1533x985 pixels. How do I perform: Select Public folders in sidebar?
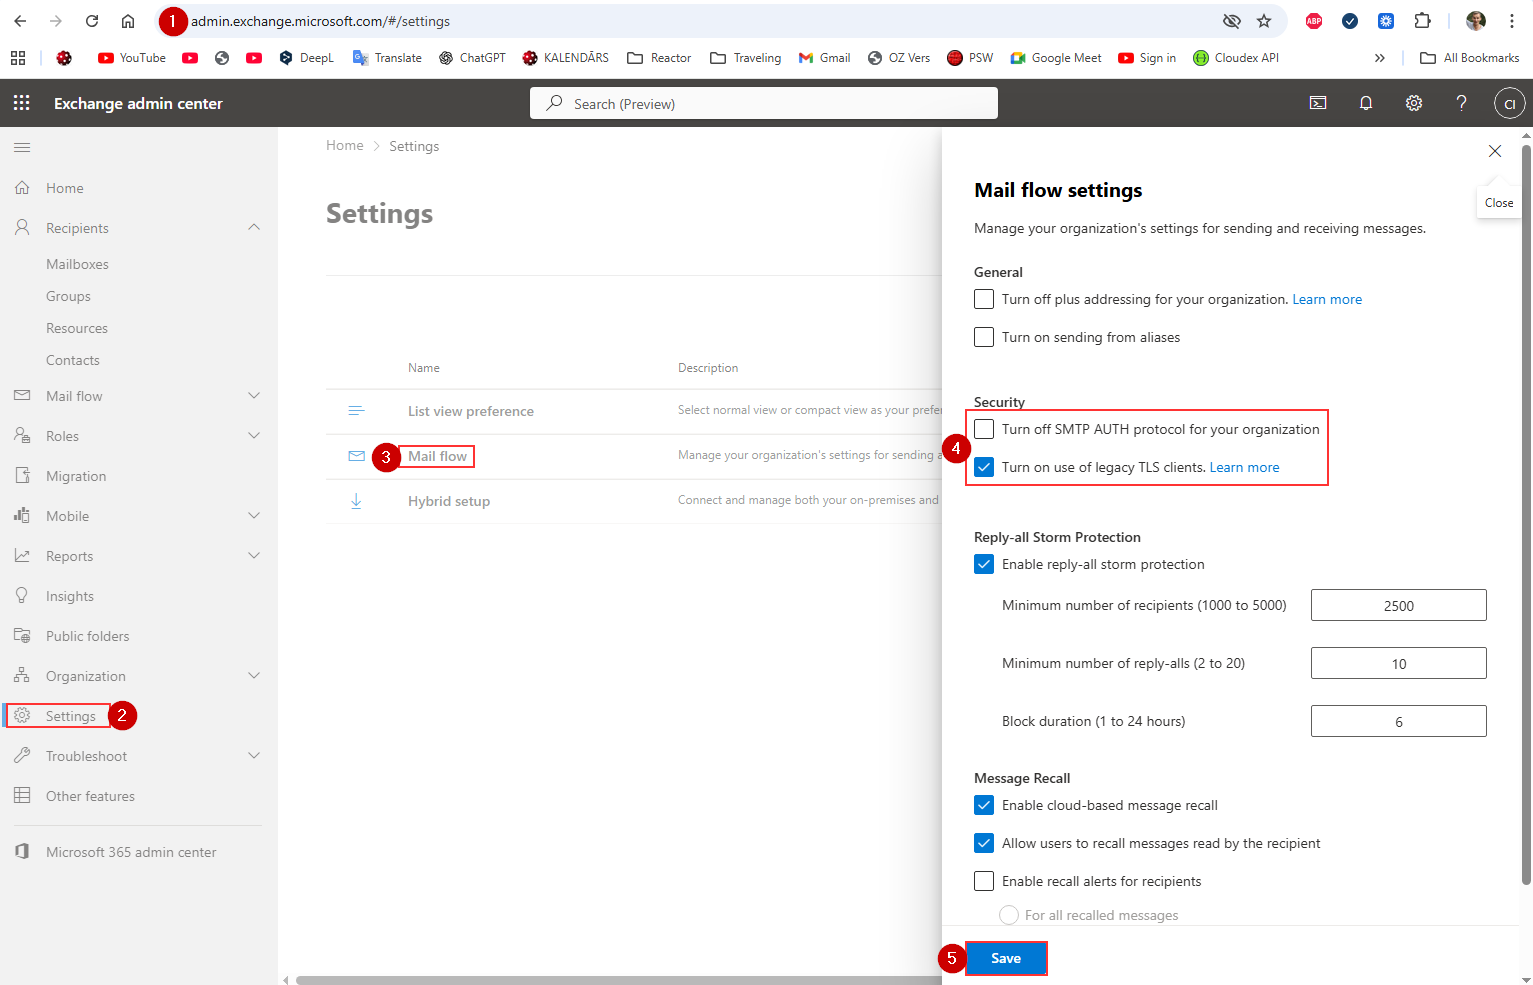pyautogui.click(x=87, y=636)
